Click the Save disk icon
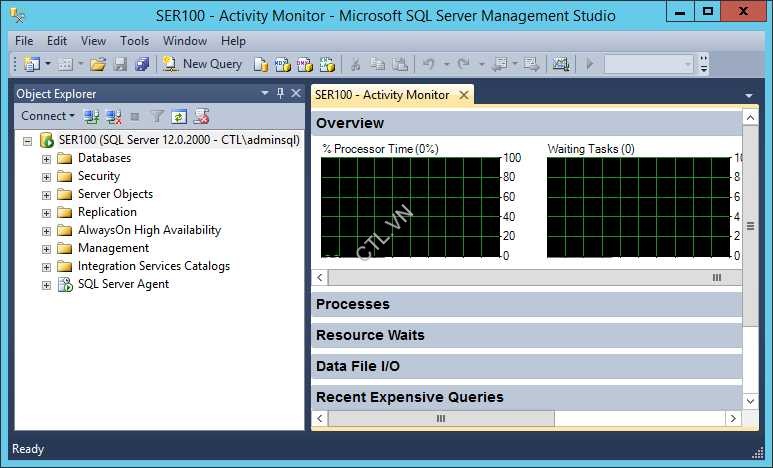This screenshot has height=468, width=773. [x=120, y=64]
